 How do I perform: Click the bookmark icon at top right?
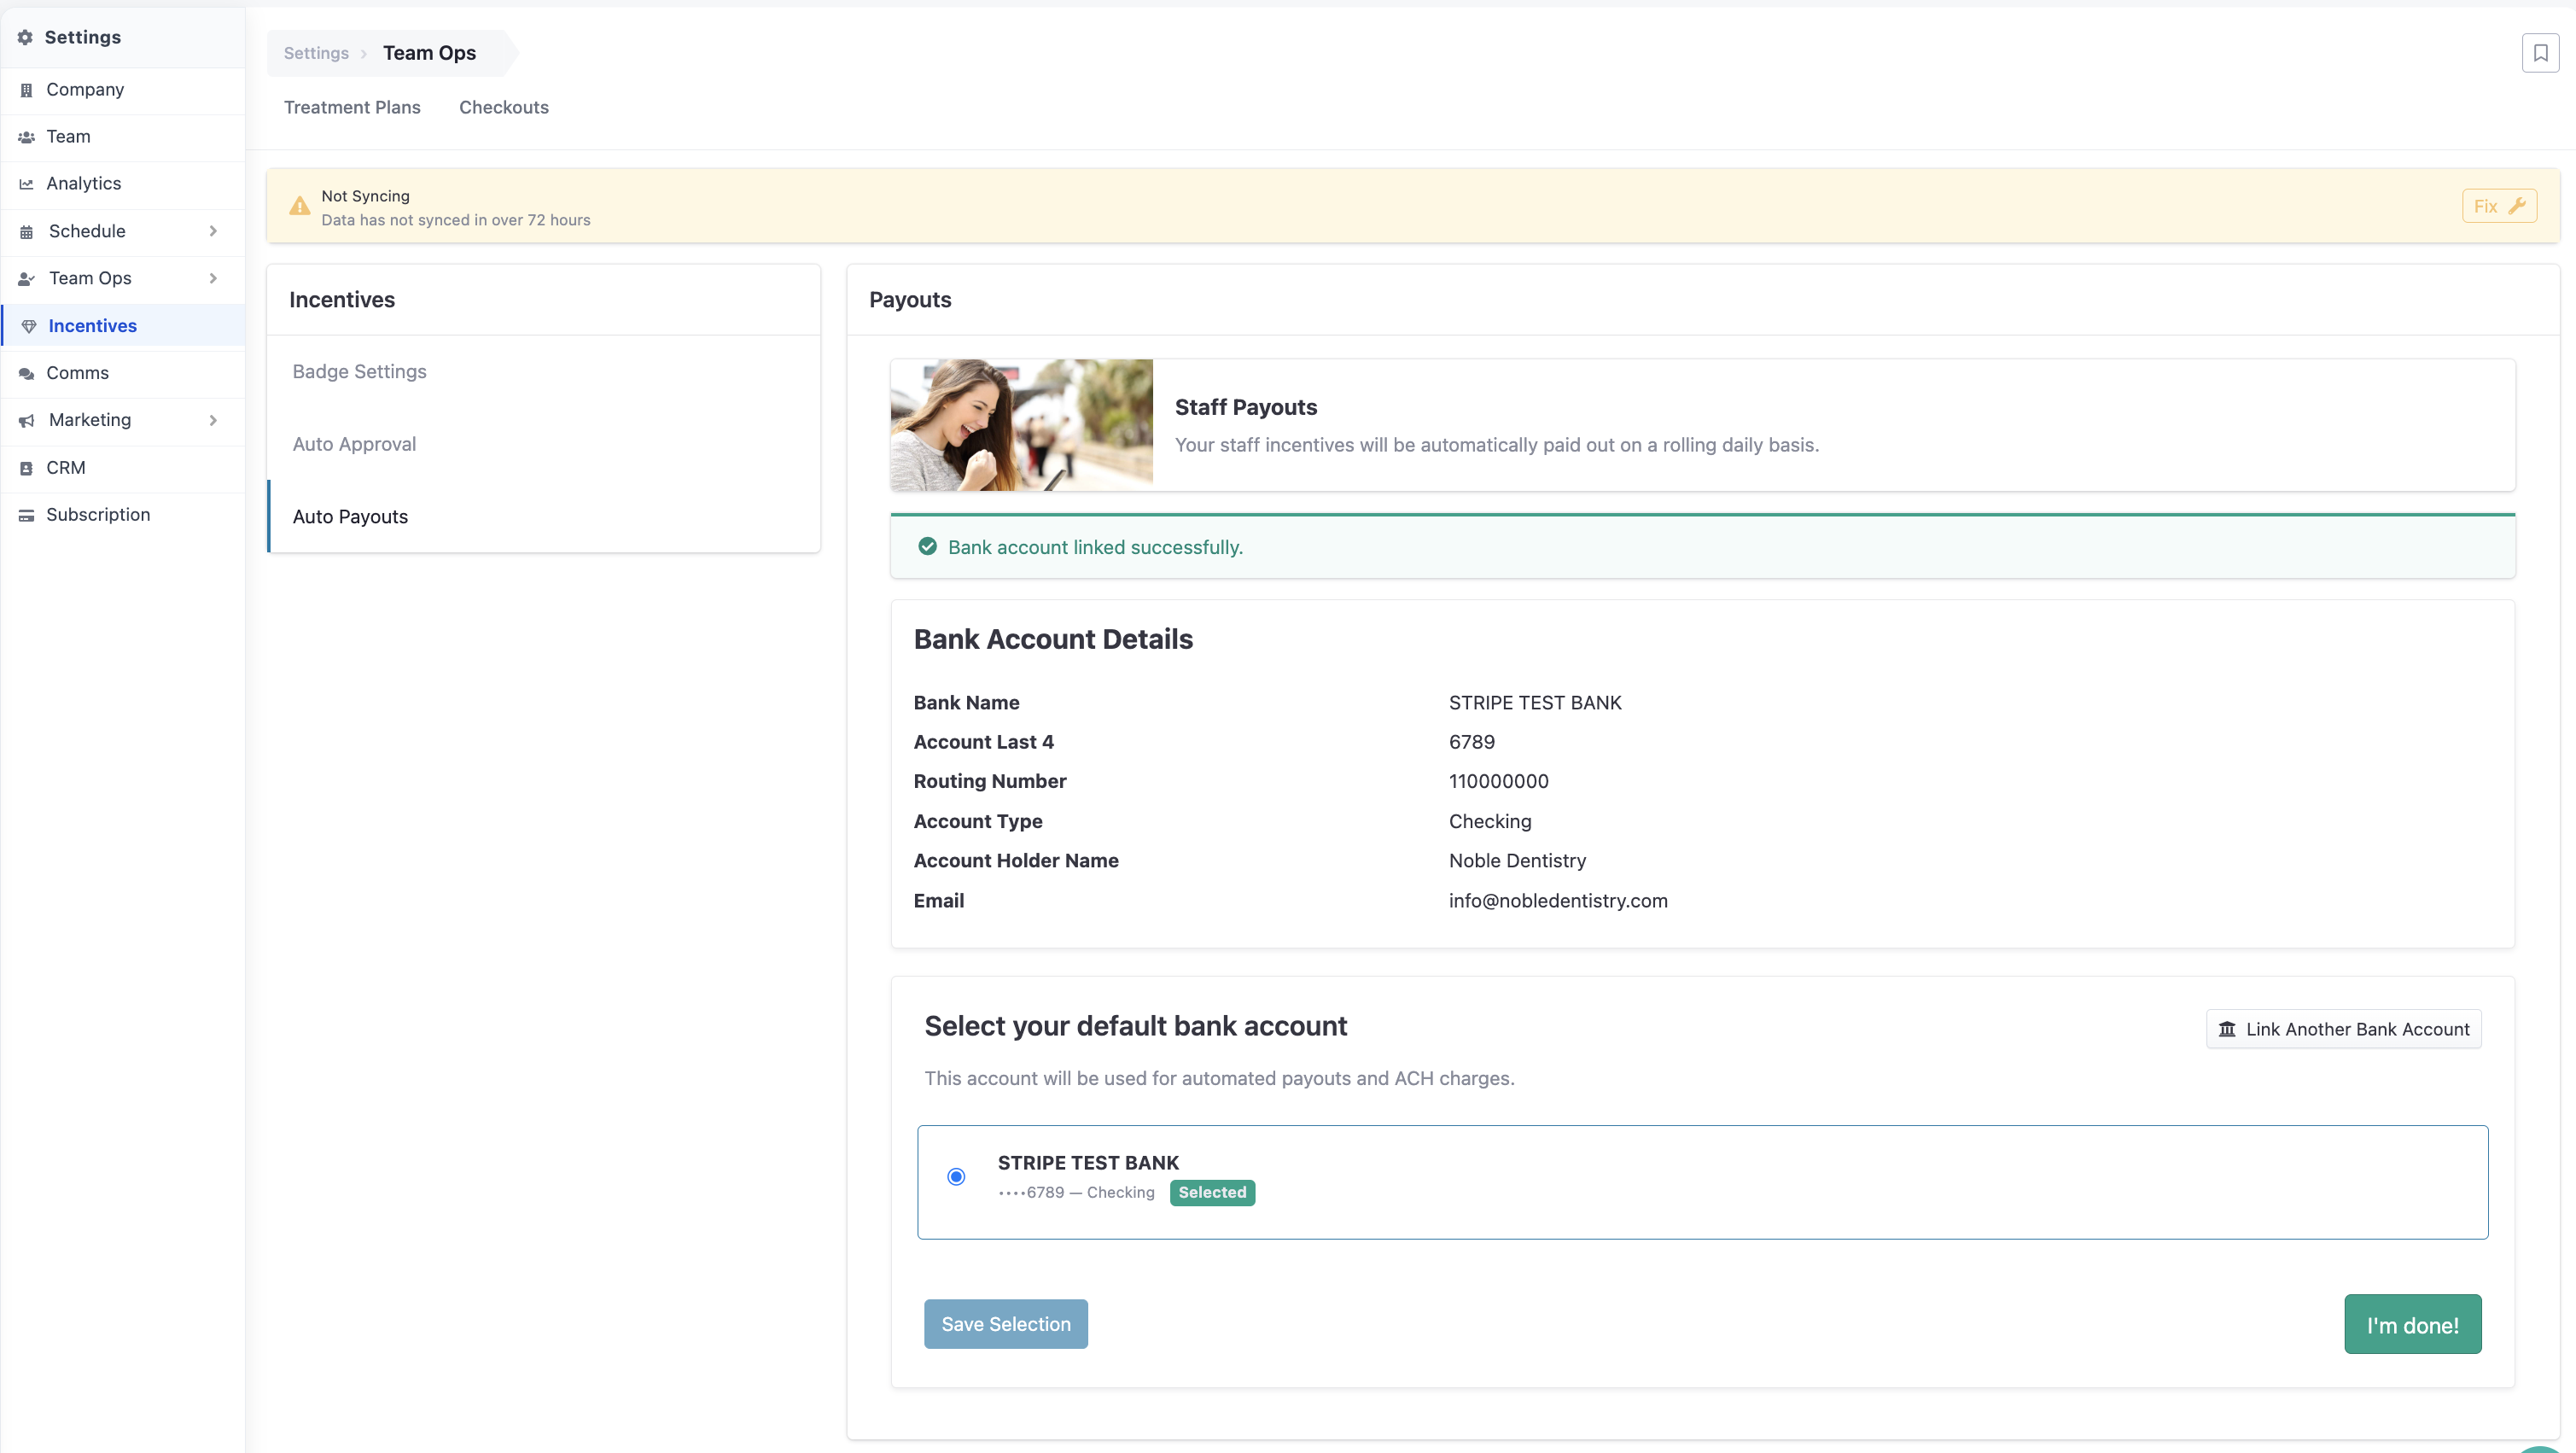coord(2539,53)
